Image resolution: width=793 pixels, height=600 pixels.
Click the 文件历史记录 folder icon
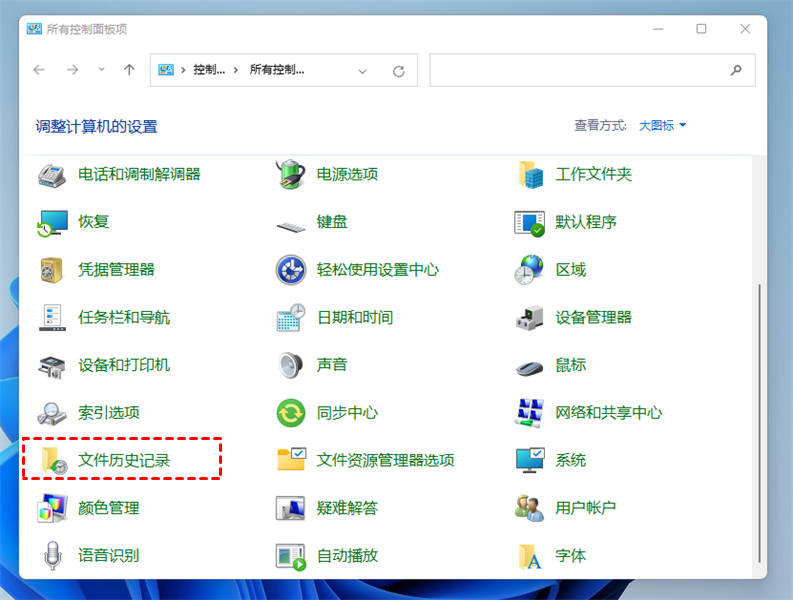tap(55, 460)
